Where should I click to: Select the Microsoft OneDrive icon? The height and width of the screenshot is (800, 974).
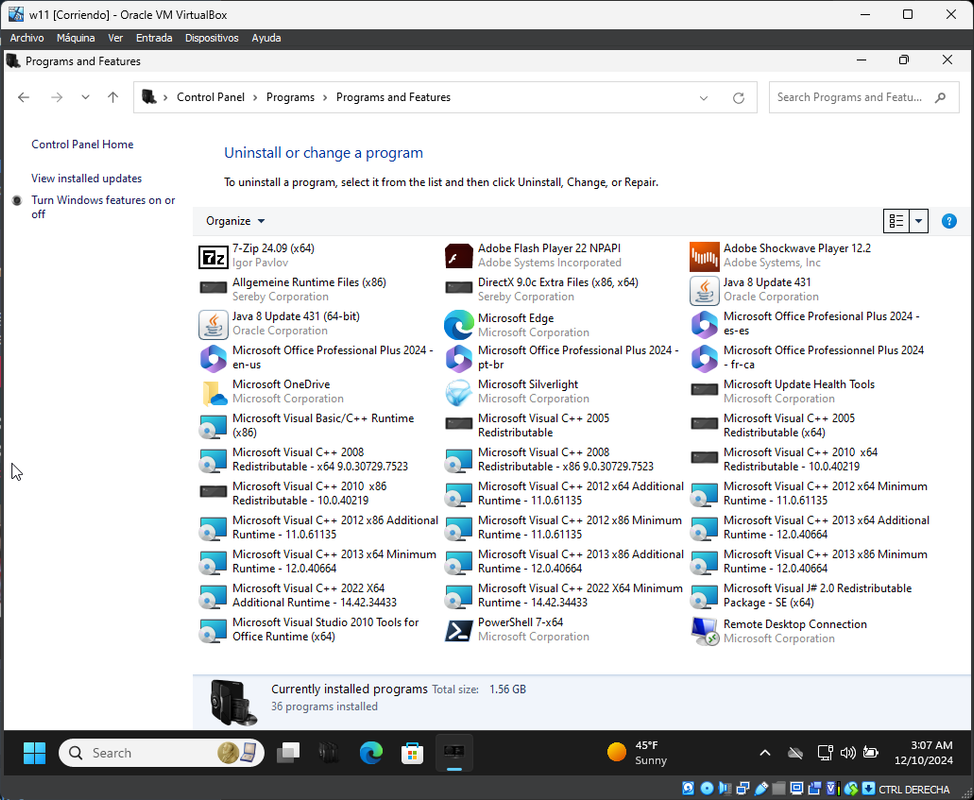point(213,393)
